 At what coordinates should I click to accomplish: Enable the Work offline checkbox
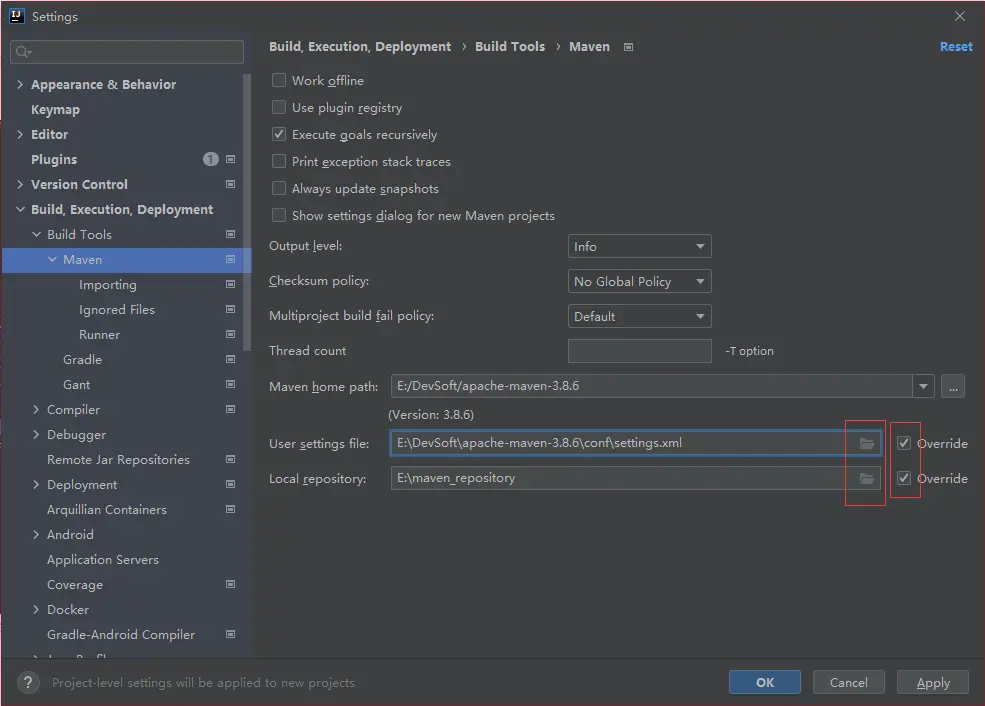[279, 81]
